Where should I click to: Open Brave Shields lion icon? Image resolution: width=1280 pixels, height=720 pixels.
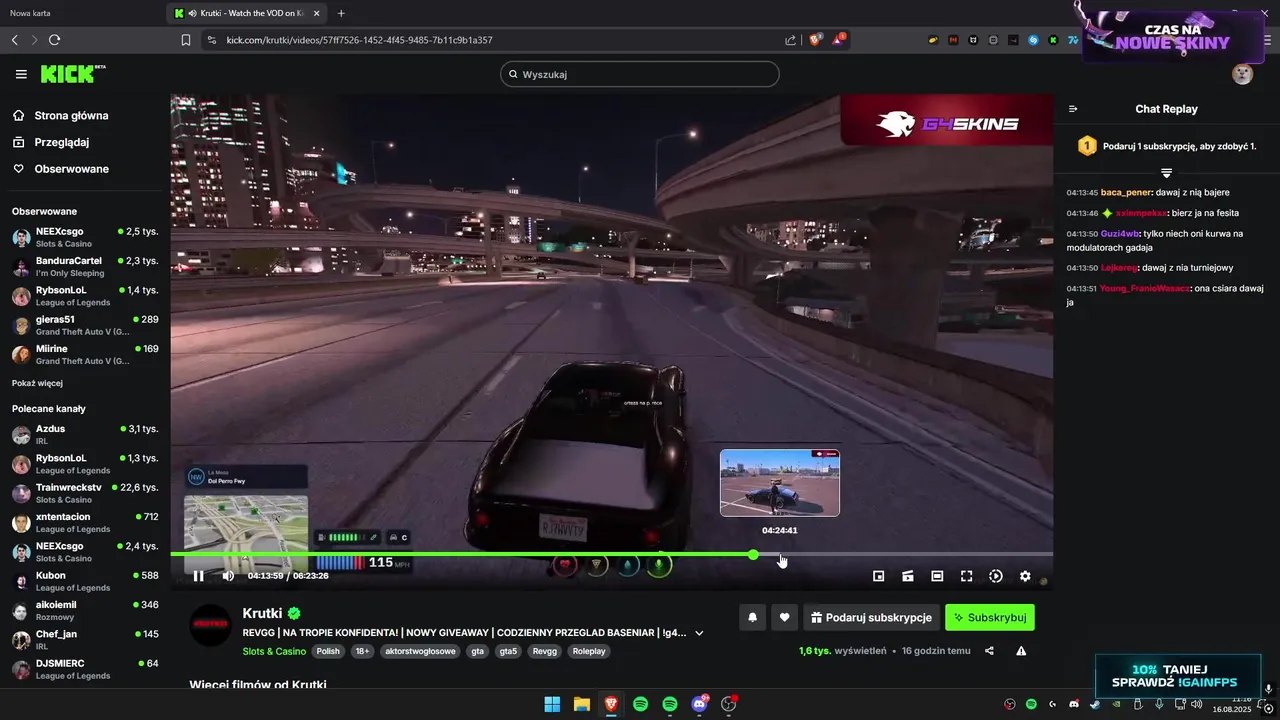(x=816, y=40)
